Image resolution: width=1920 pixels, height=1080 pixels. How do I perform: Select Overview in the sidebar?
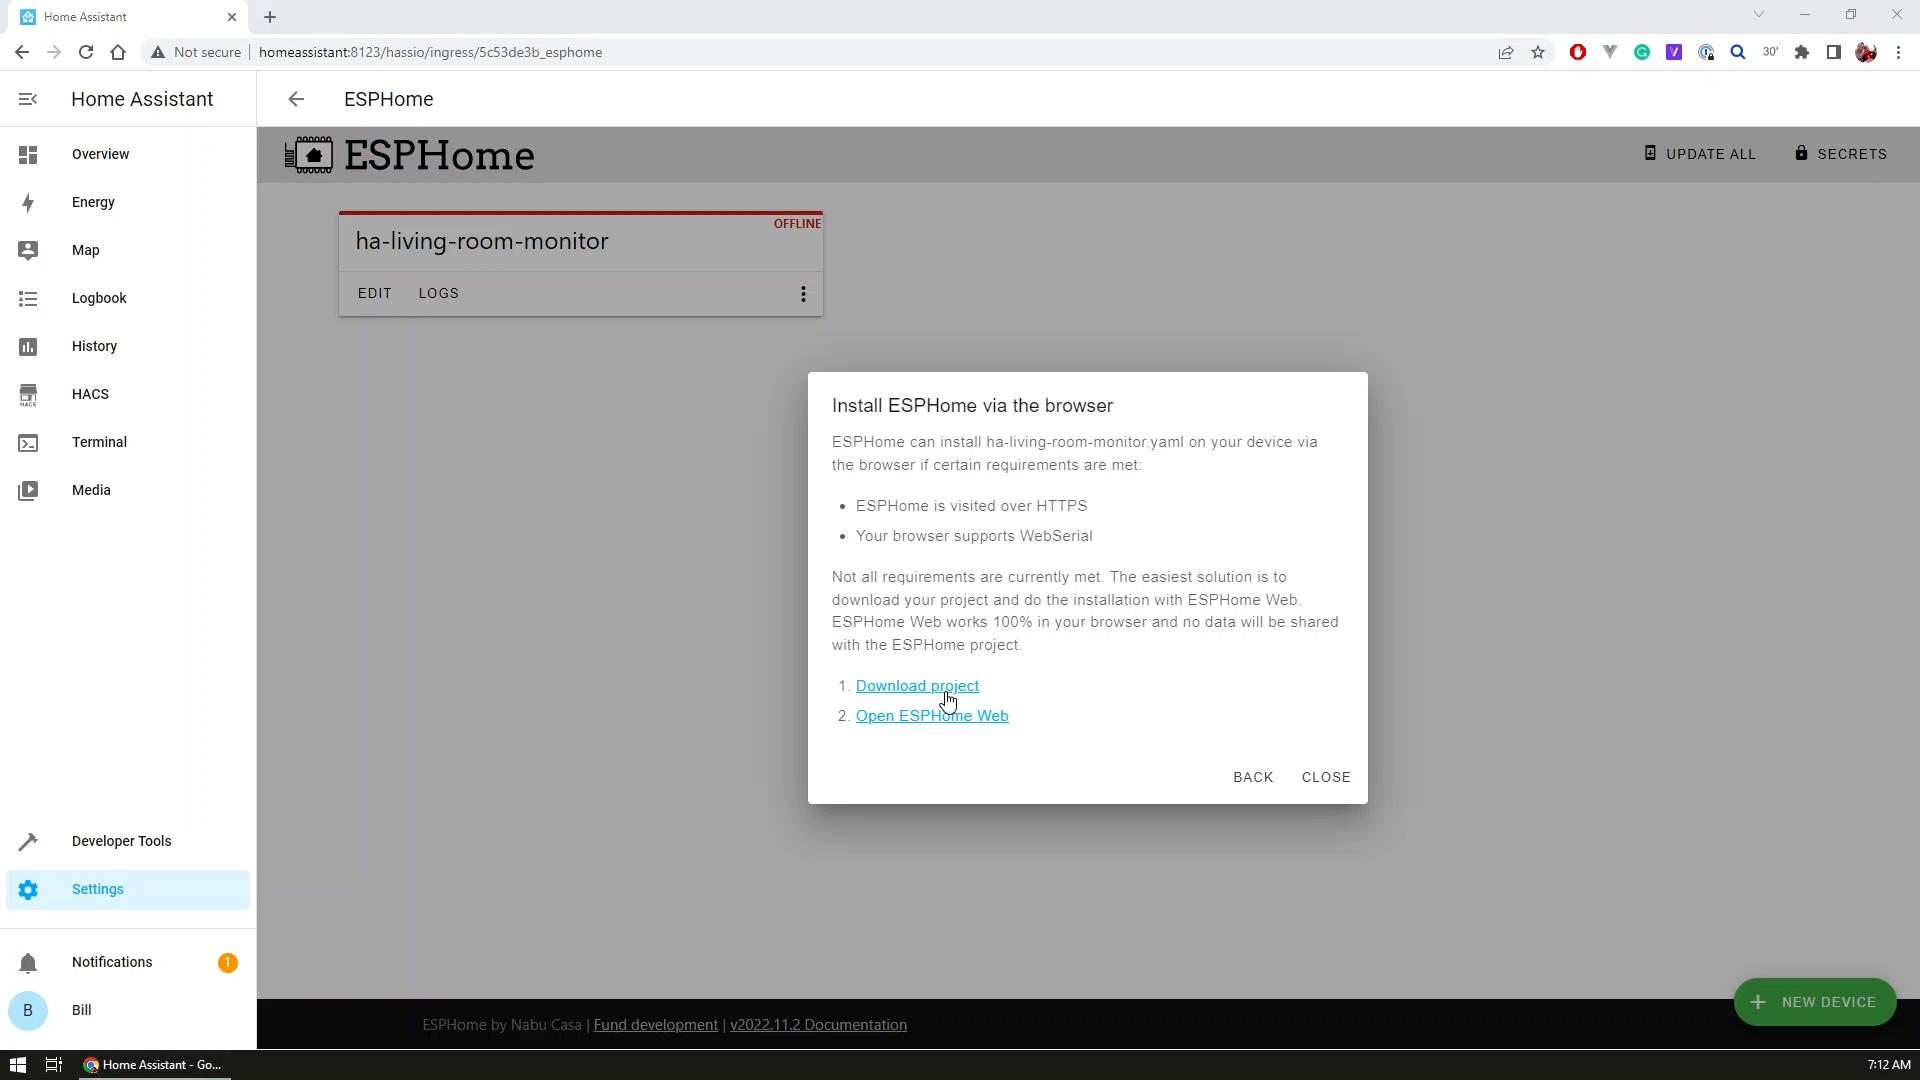tap(128, 154)
